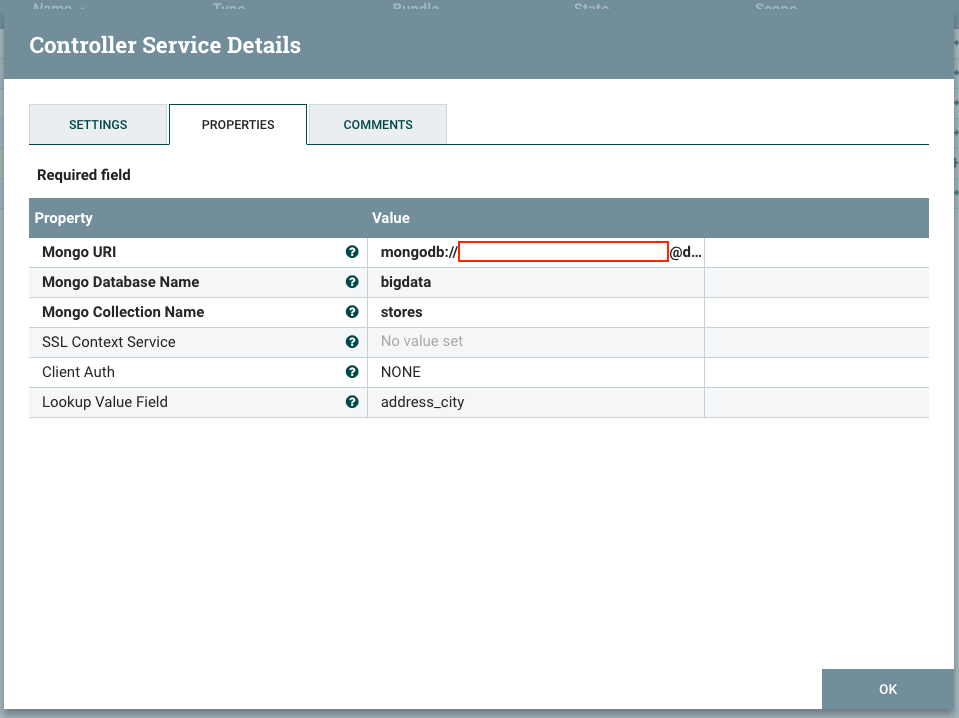This screenshot has height=718, width=959.
Task: Show help tooltip for Client Auth
Action: click(352, 372)
